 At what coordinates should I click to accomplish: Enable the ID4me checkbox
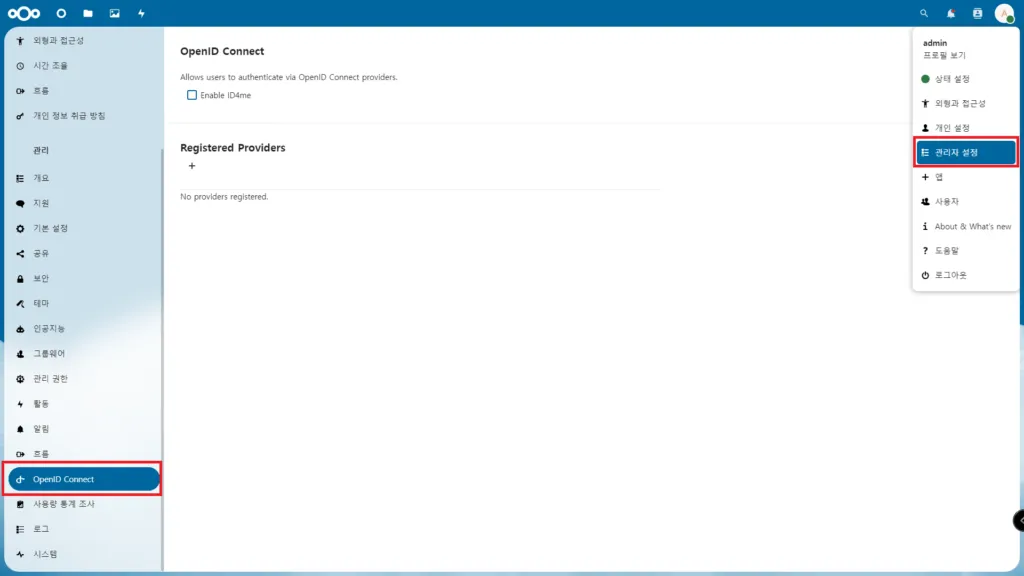click(191, 94)
